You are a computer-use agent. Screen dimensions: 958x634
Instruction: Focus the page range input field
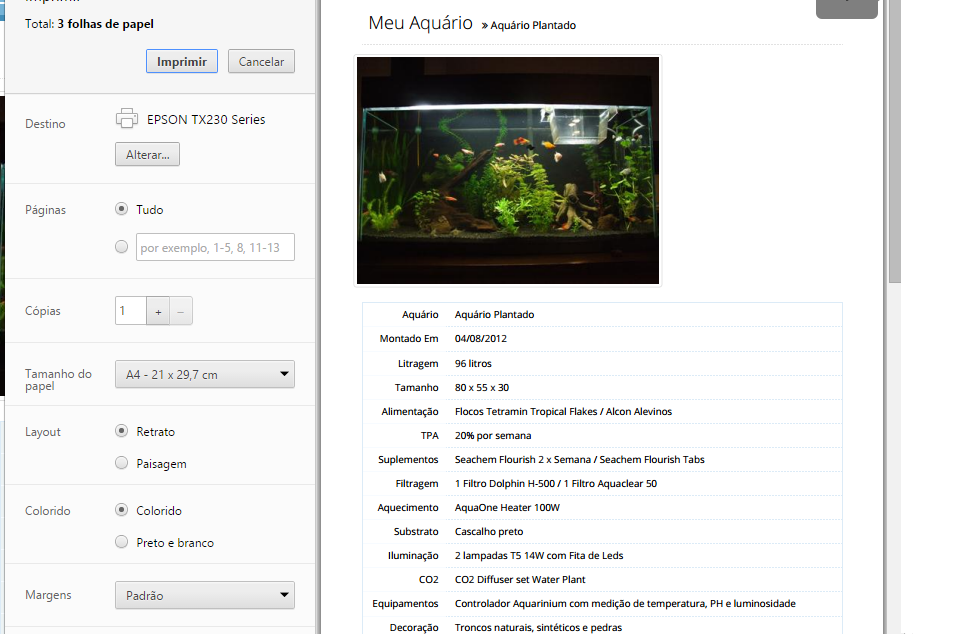[215, 247]
